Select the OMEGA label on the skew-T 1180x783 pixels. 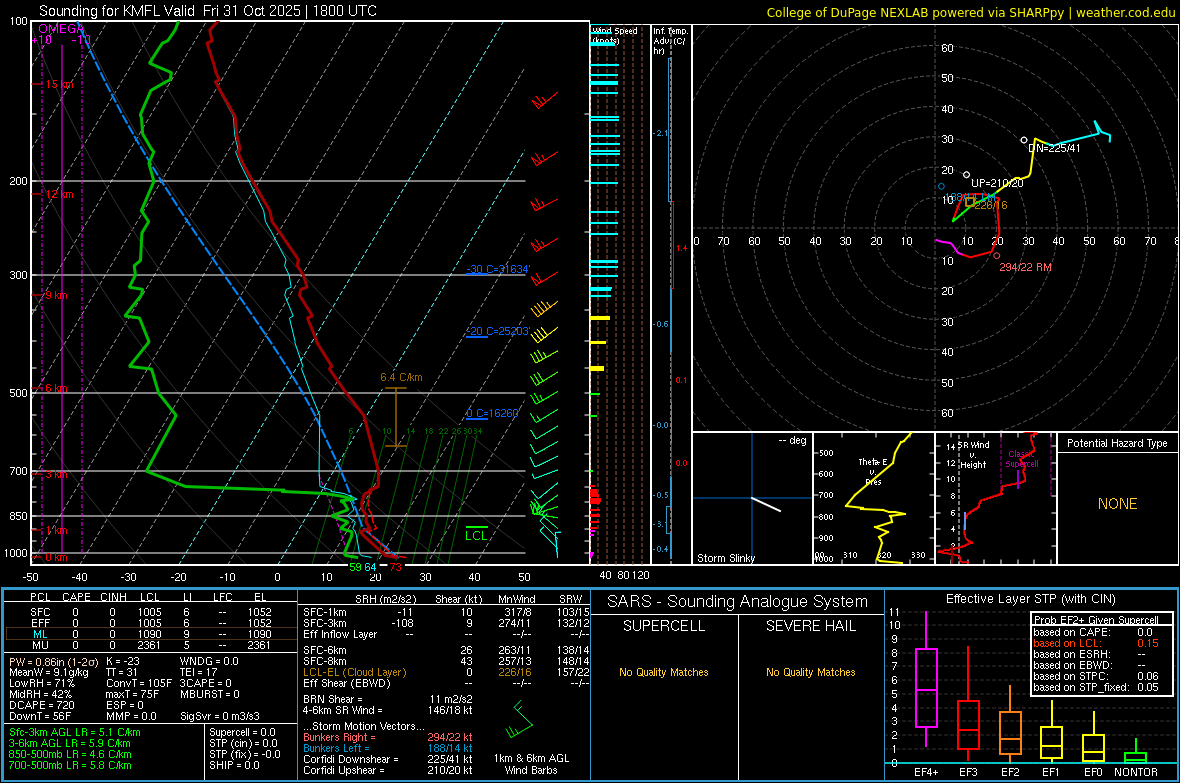pyautogui.click(x=61, y=29)
